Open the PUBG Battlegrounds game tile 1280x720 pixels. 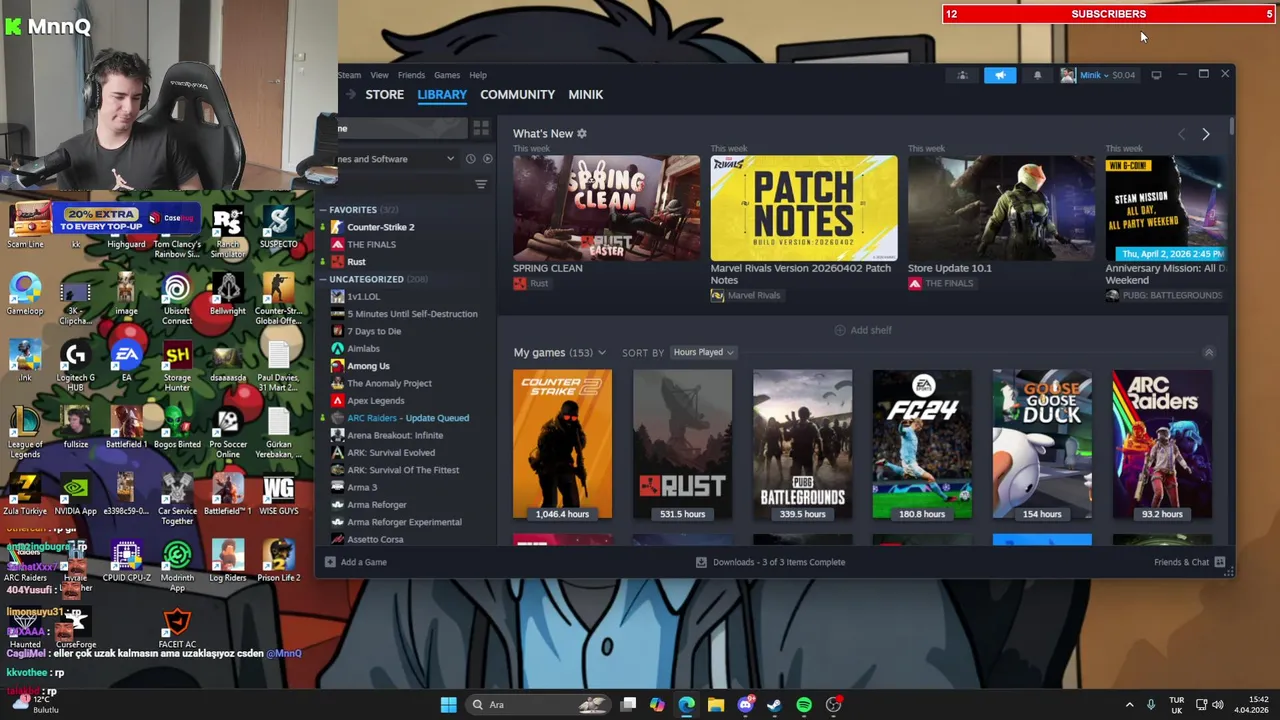click(802, 445)
